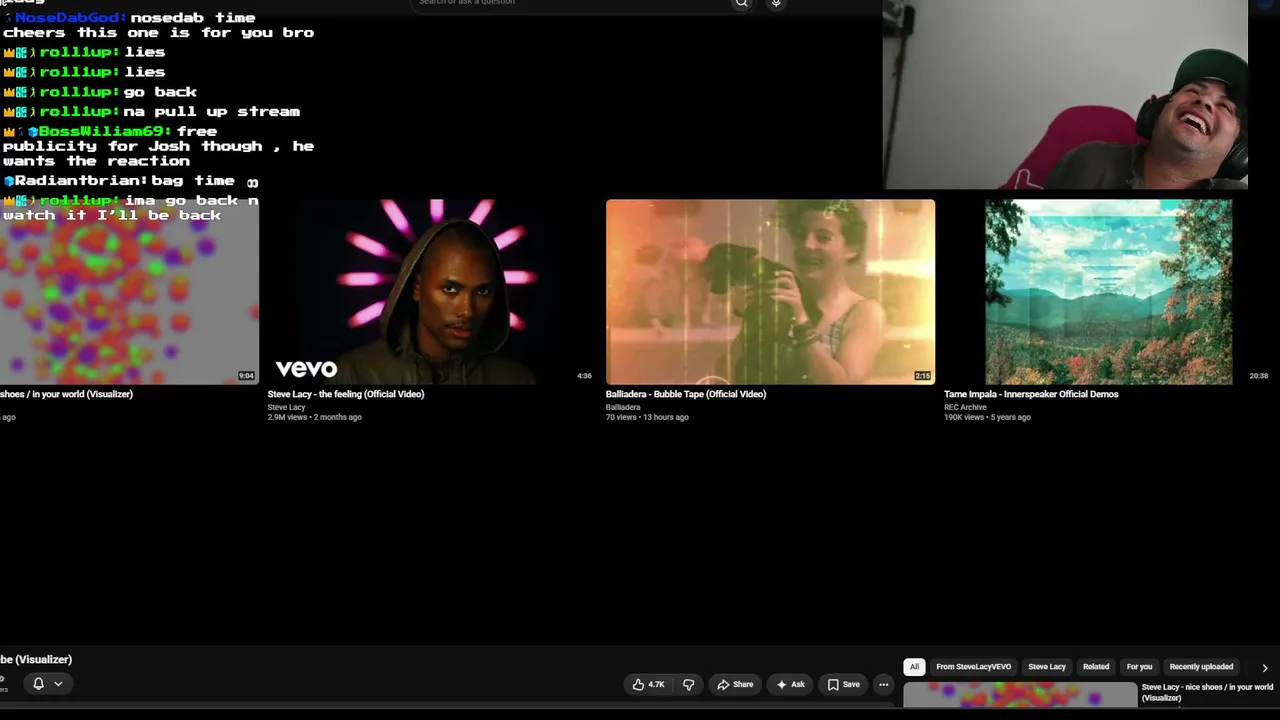Select the From SteveLacyVEVO chip
Viewport: 1280px width, 720px height.
tap(973, 667)
